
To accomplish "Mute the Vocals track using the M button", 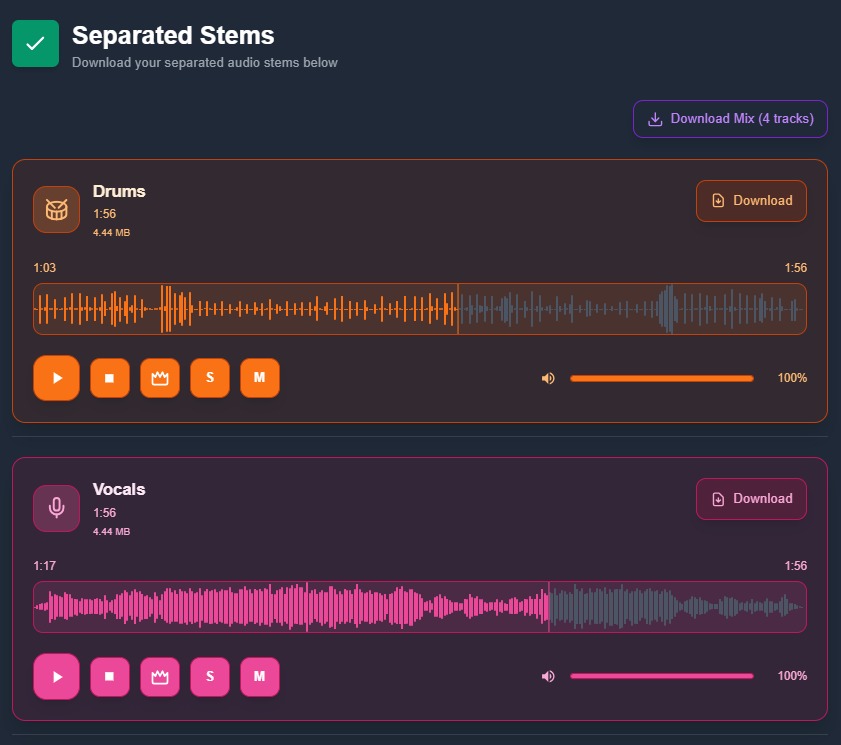I will pyautogui.click(x=260, y=677).
